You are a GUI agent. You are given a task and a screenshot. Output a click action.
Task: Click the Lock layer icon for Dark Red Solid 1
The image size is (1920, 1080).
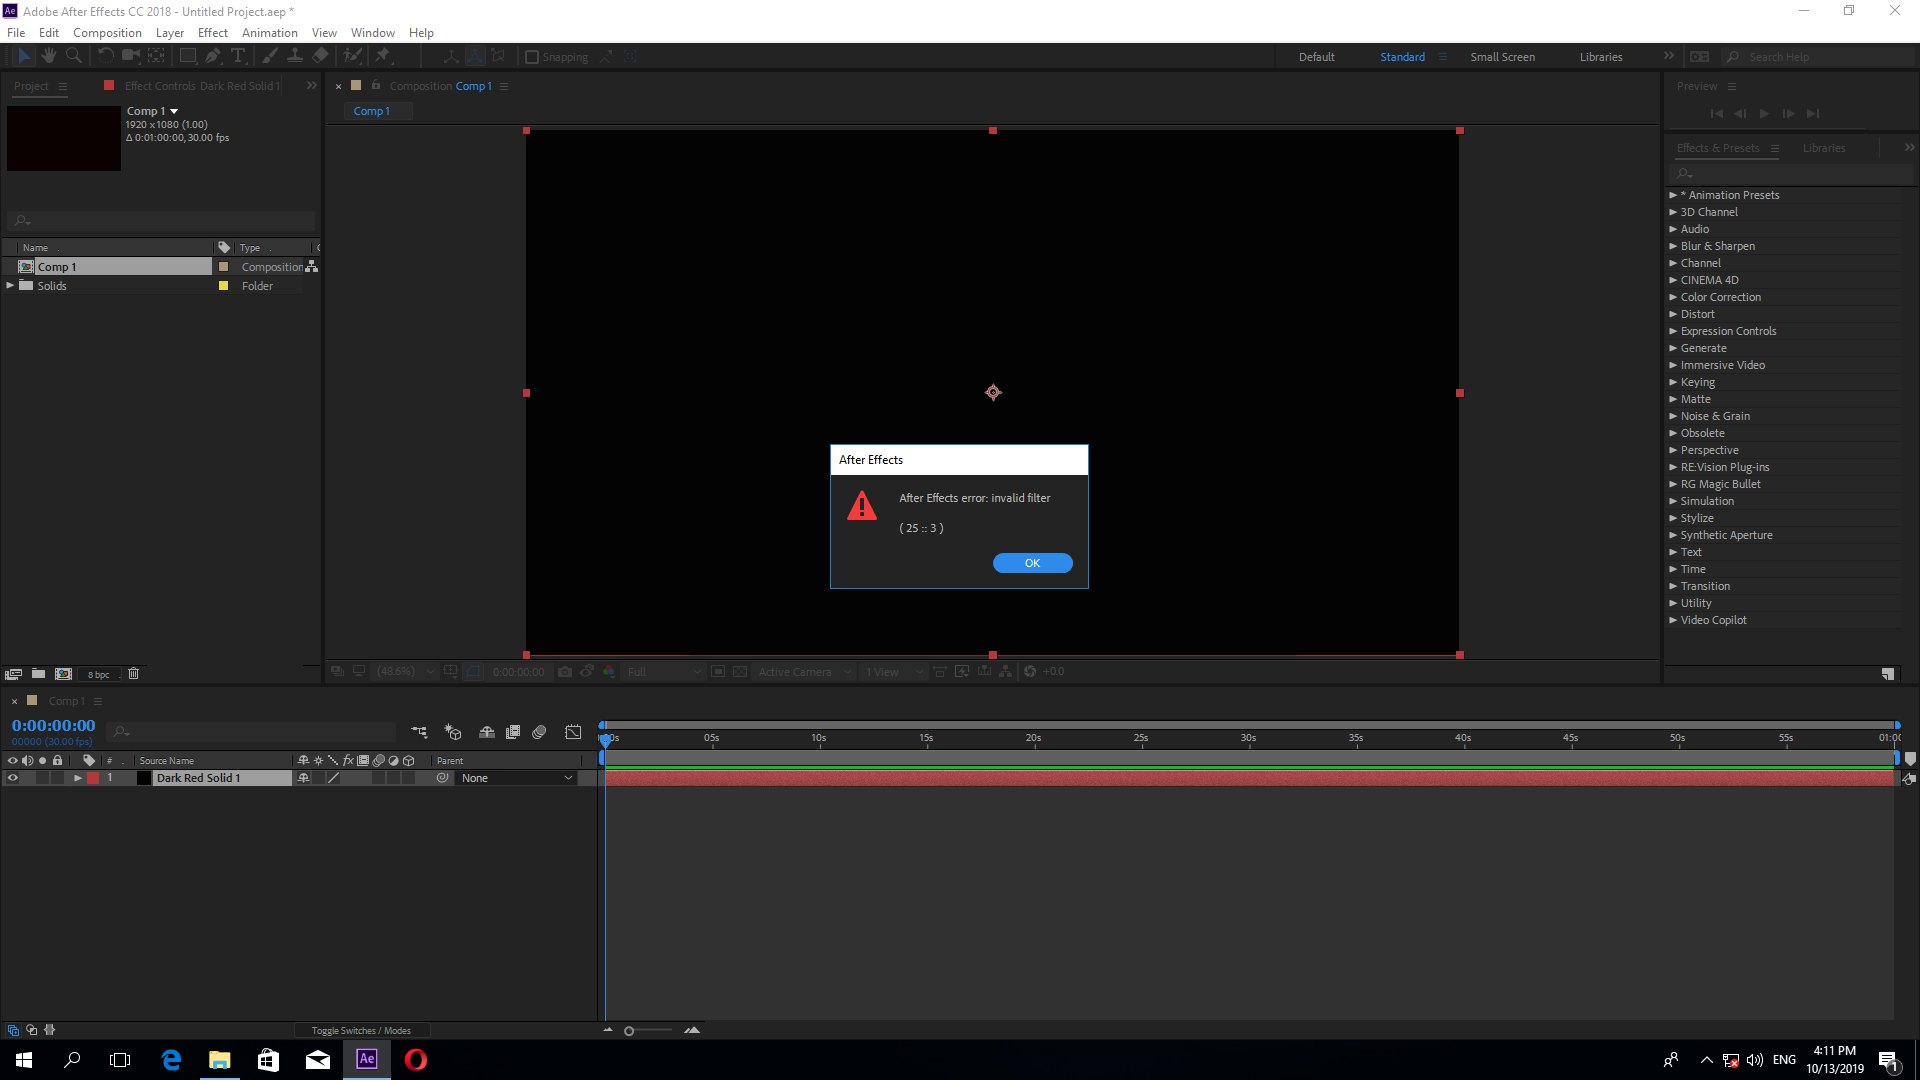(x=57, y=778)
